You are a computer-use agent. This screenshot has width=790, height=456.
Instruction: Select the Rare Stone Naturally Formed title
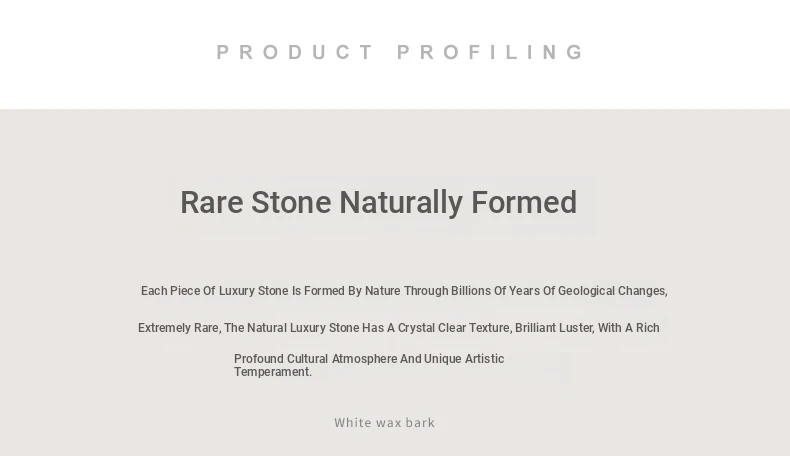coord(378,203)
